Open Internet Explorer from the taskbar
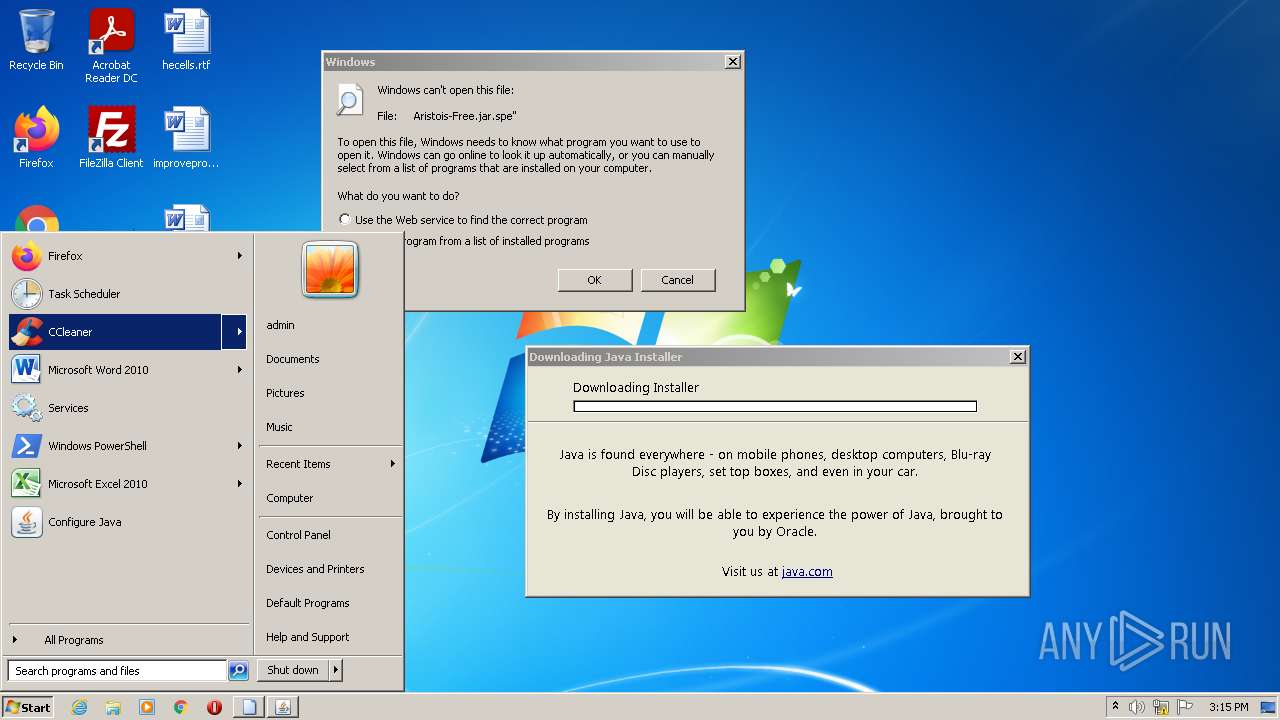The width and height of the screenshot is (1280, 720). click(x=79, y=707)
